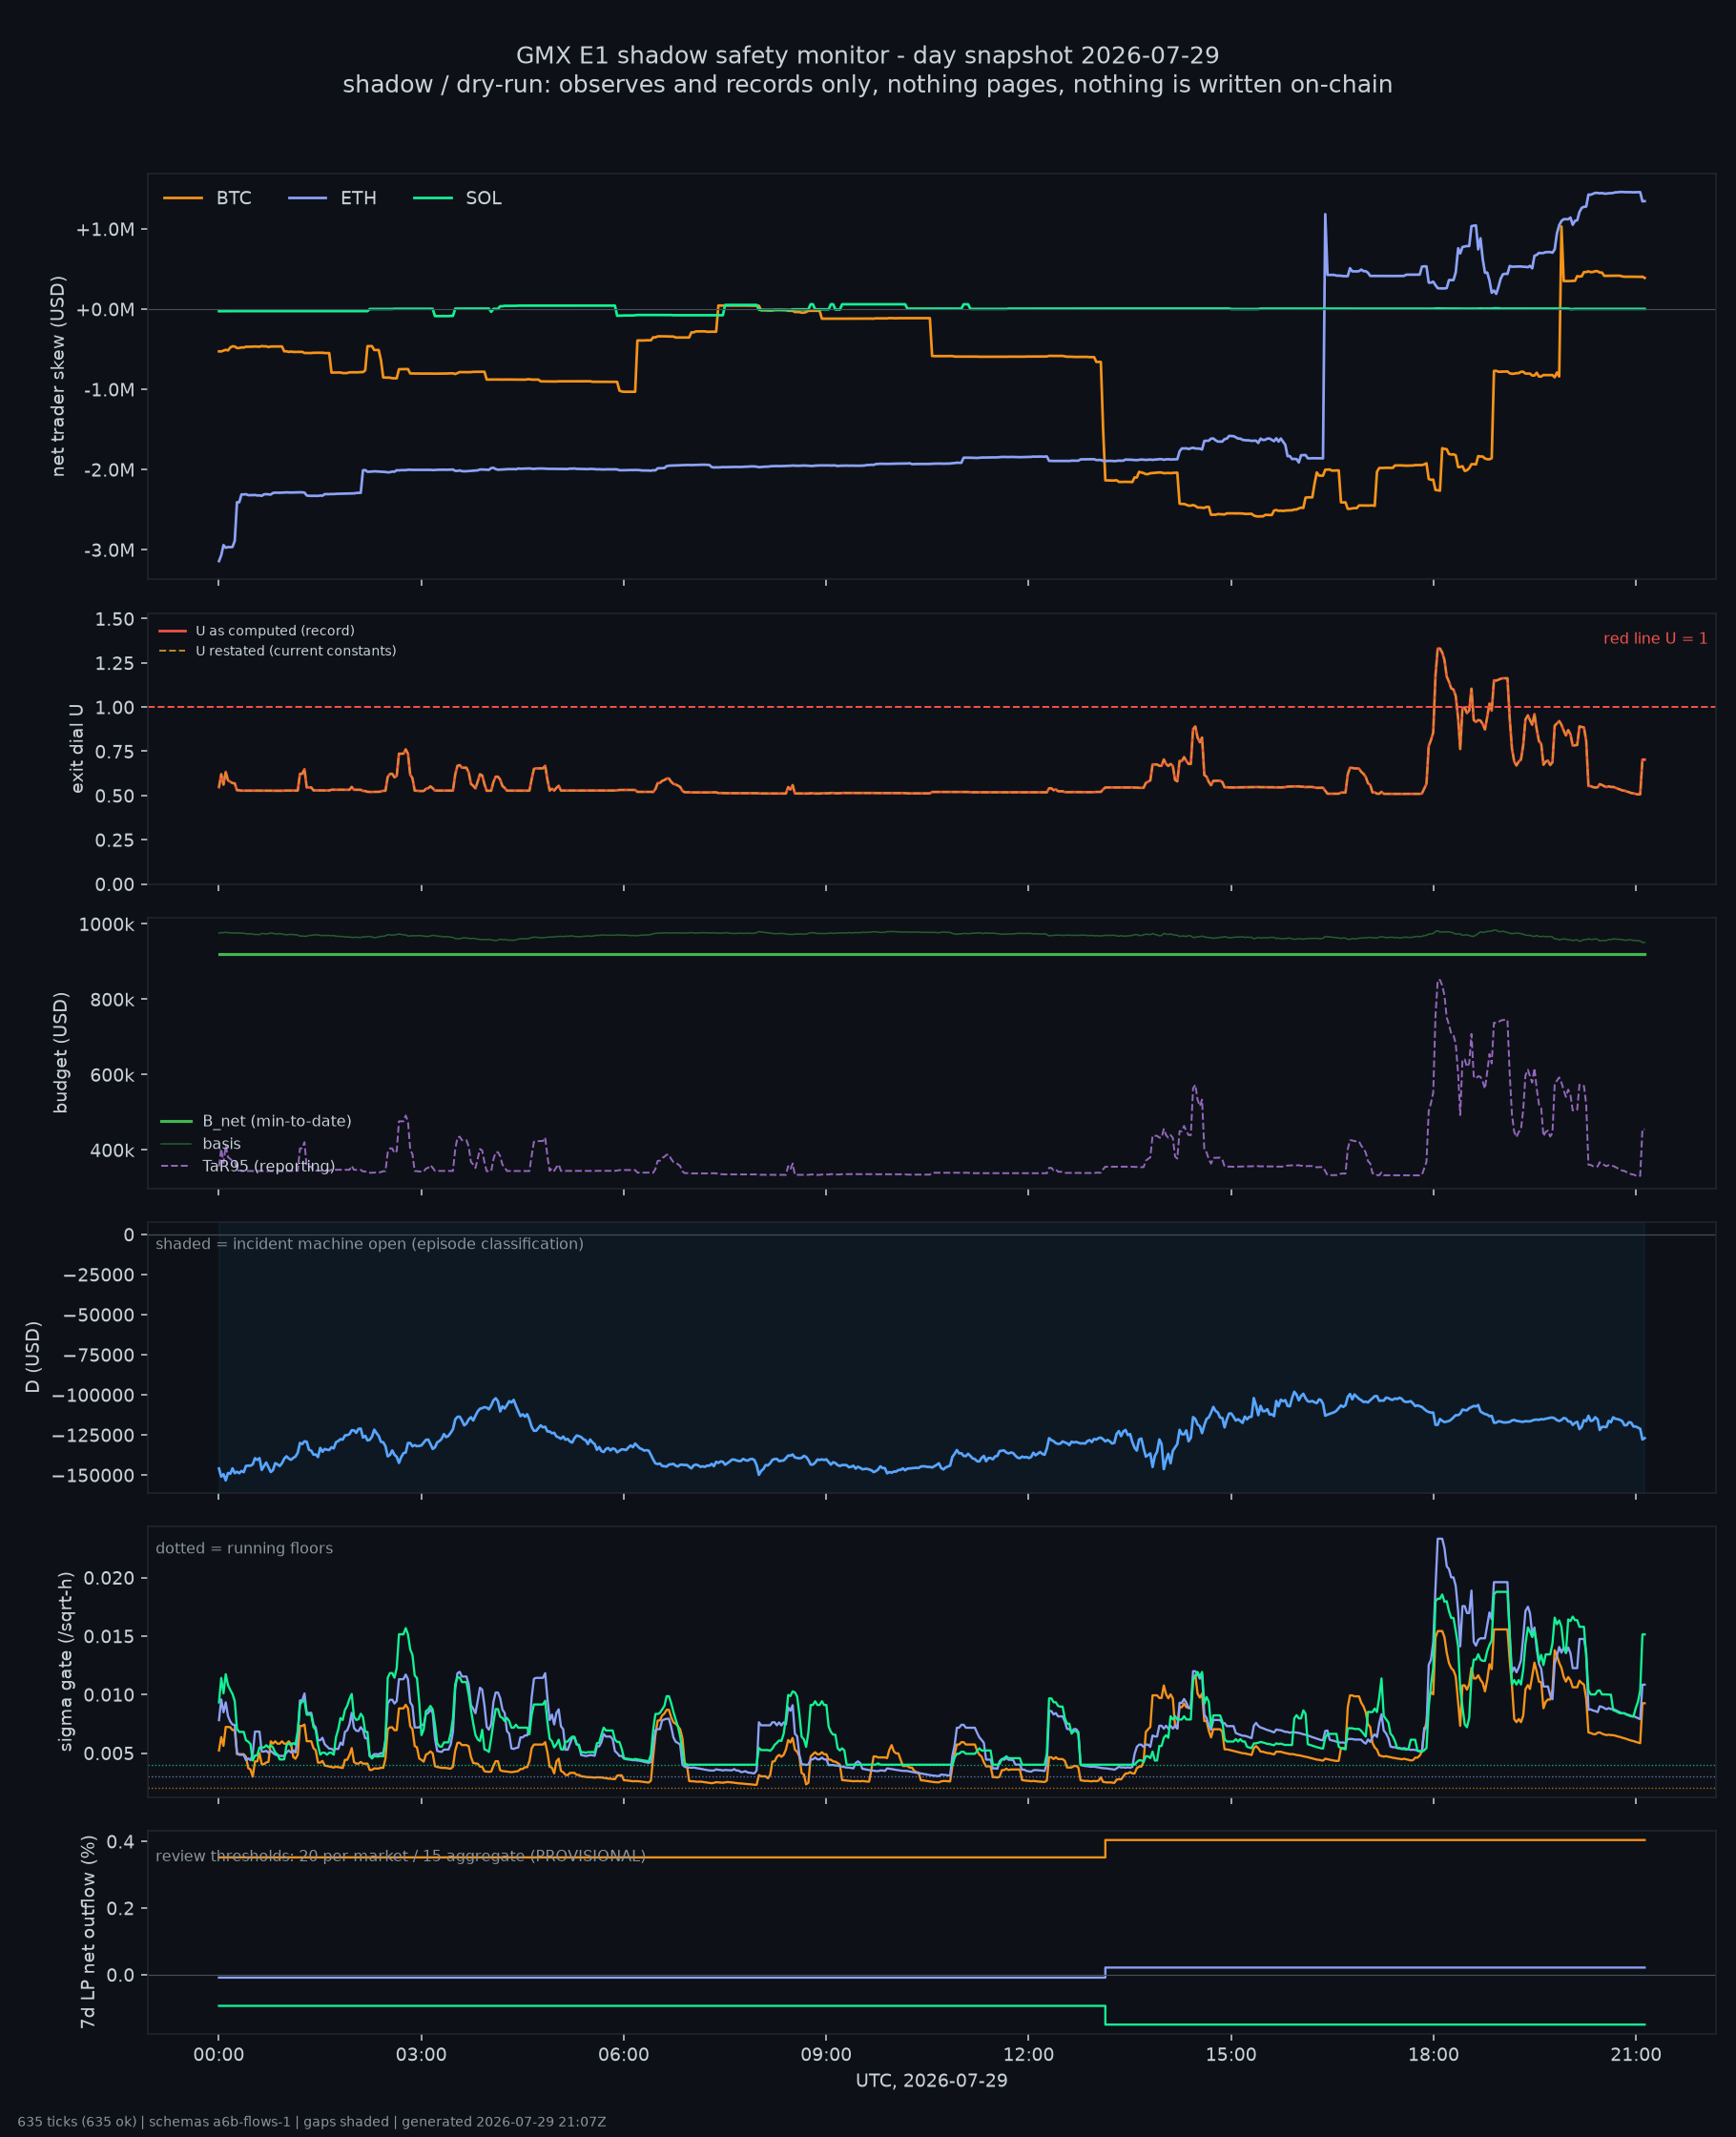Click the 'exit dial U' axis label

pyautogui.click(x=77, y=748)
